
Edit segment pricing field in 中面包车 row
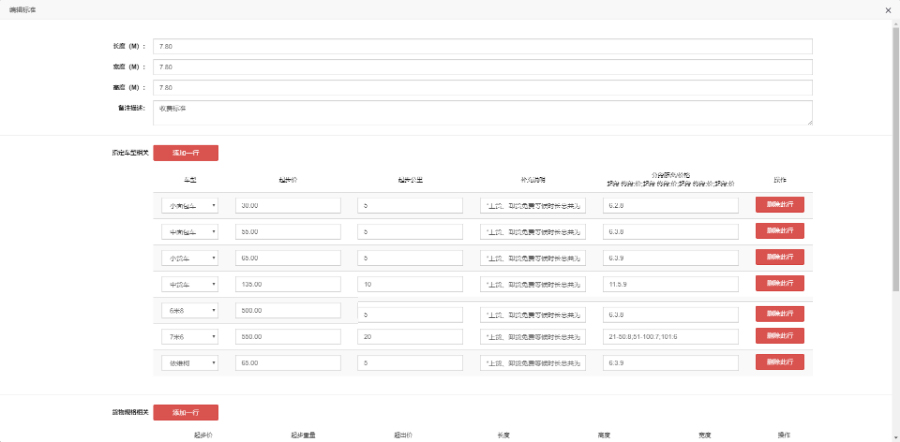[670, 232]
